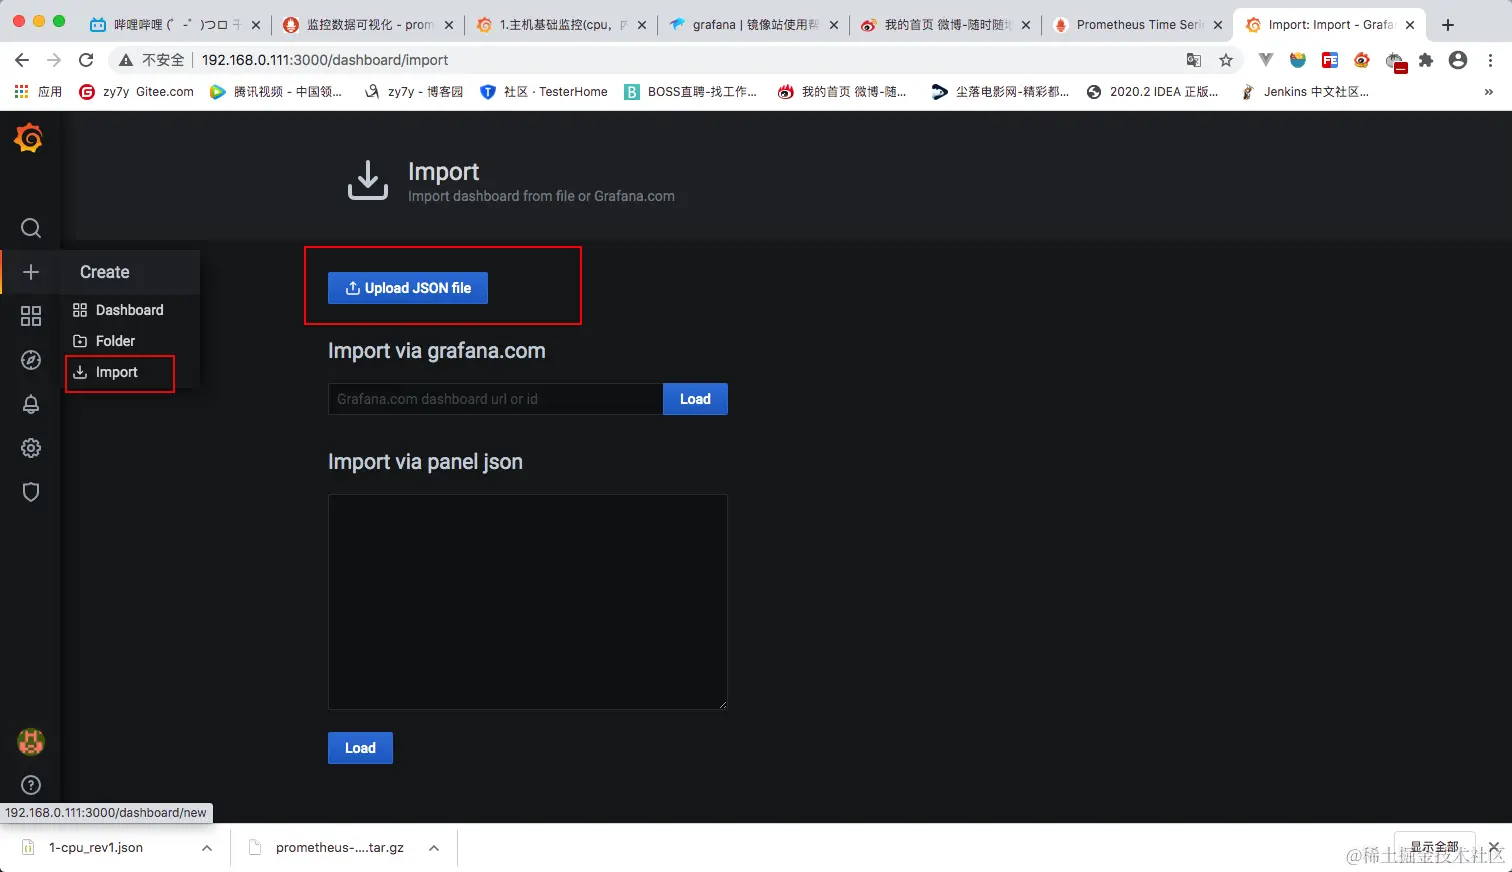This screenshot has height=872, width=1512.
Task: Open the zy7y Gitee.com bookmark
Action: (136, 92)
